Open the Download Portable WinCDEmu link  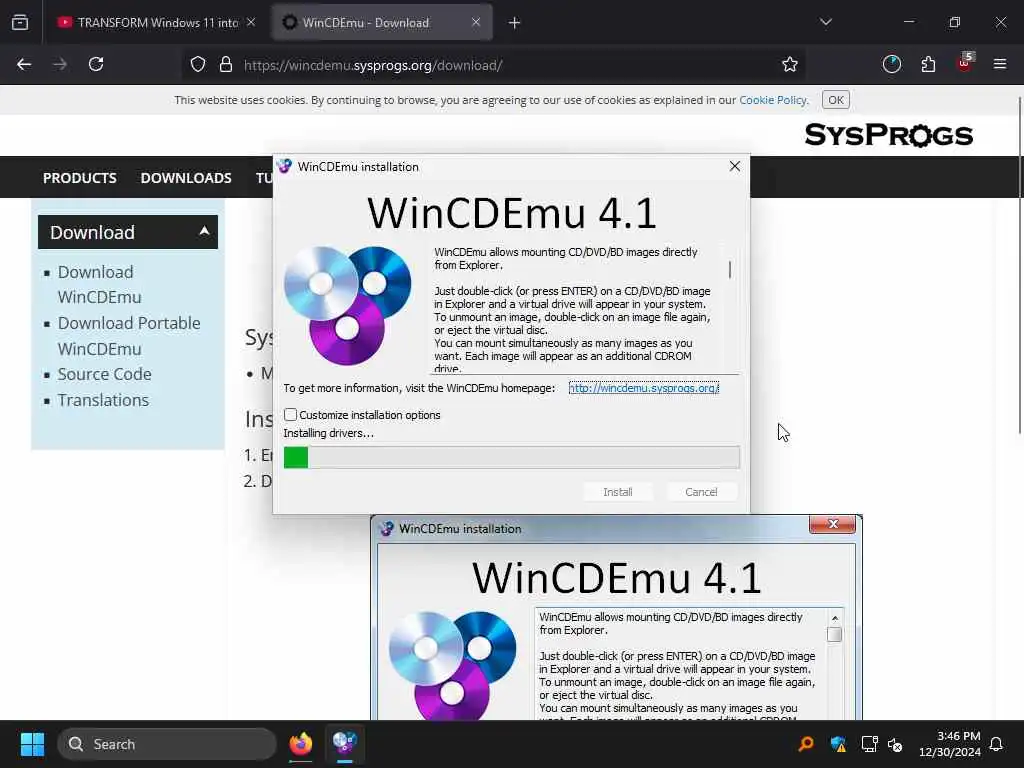(x=129, y=336)
